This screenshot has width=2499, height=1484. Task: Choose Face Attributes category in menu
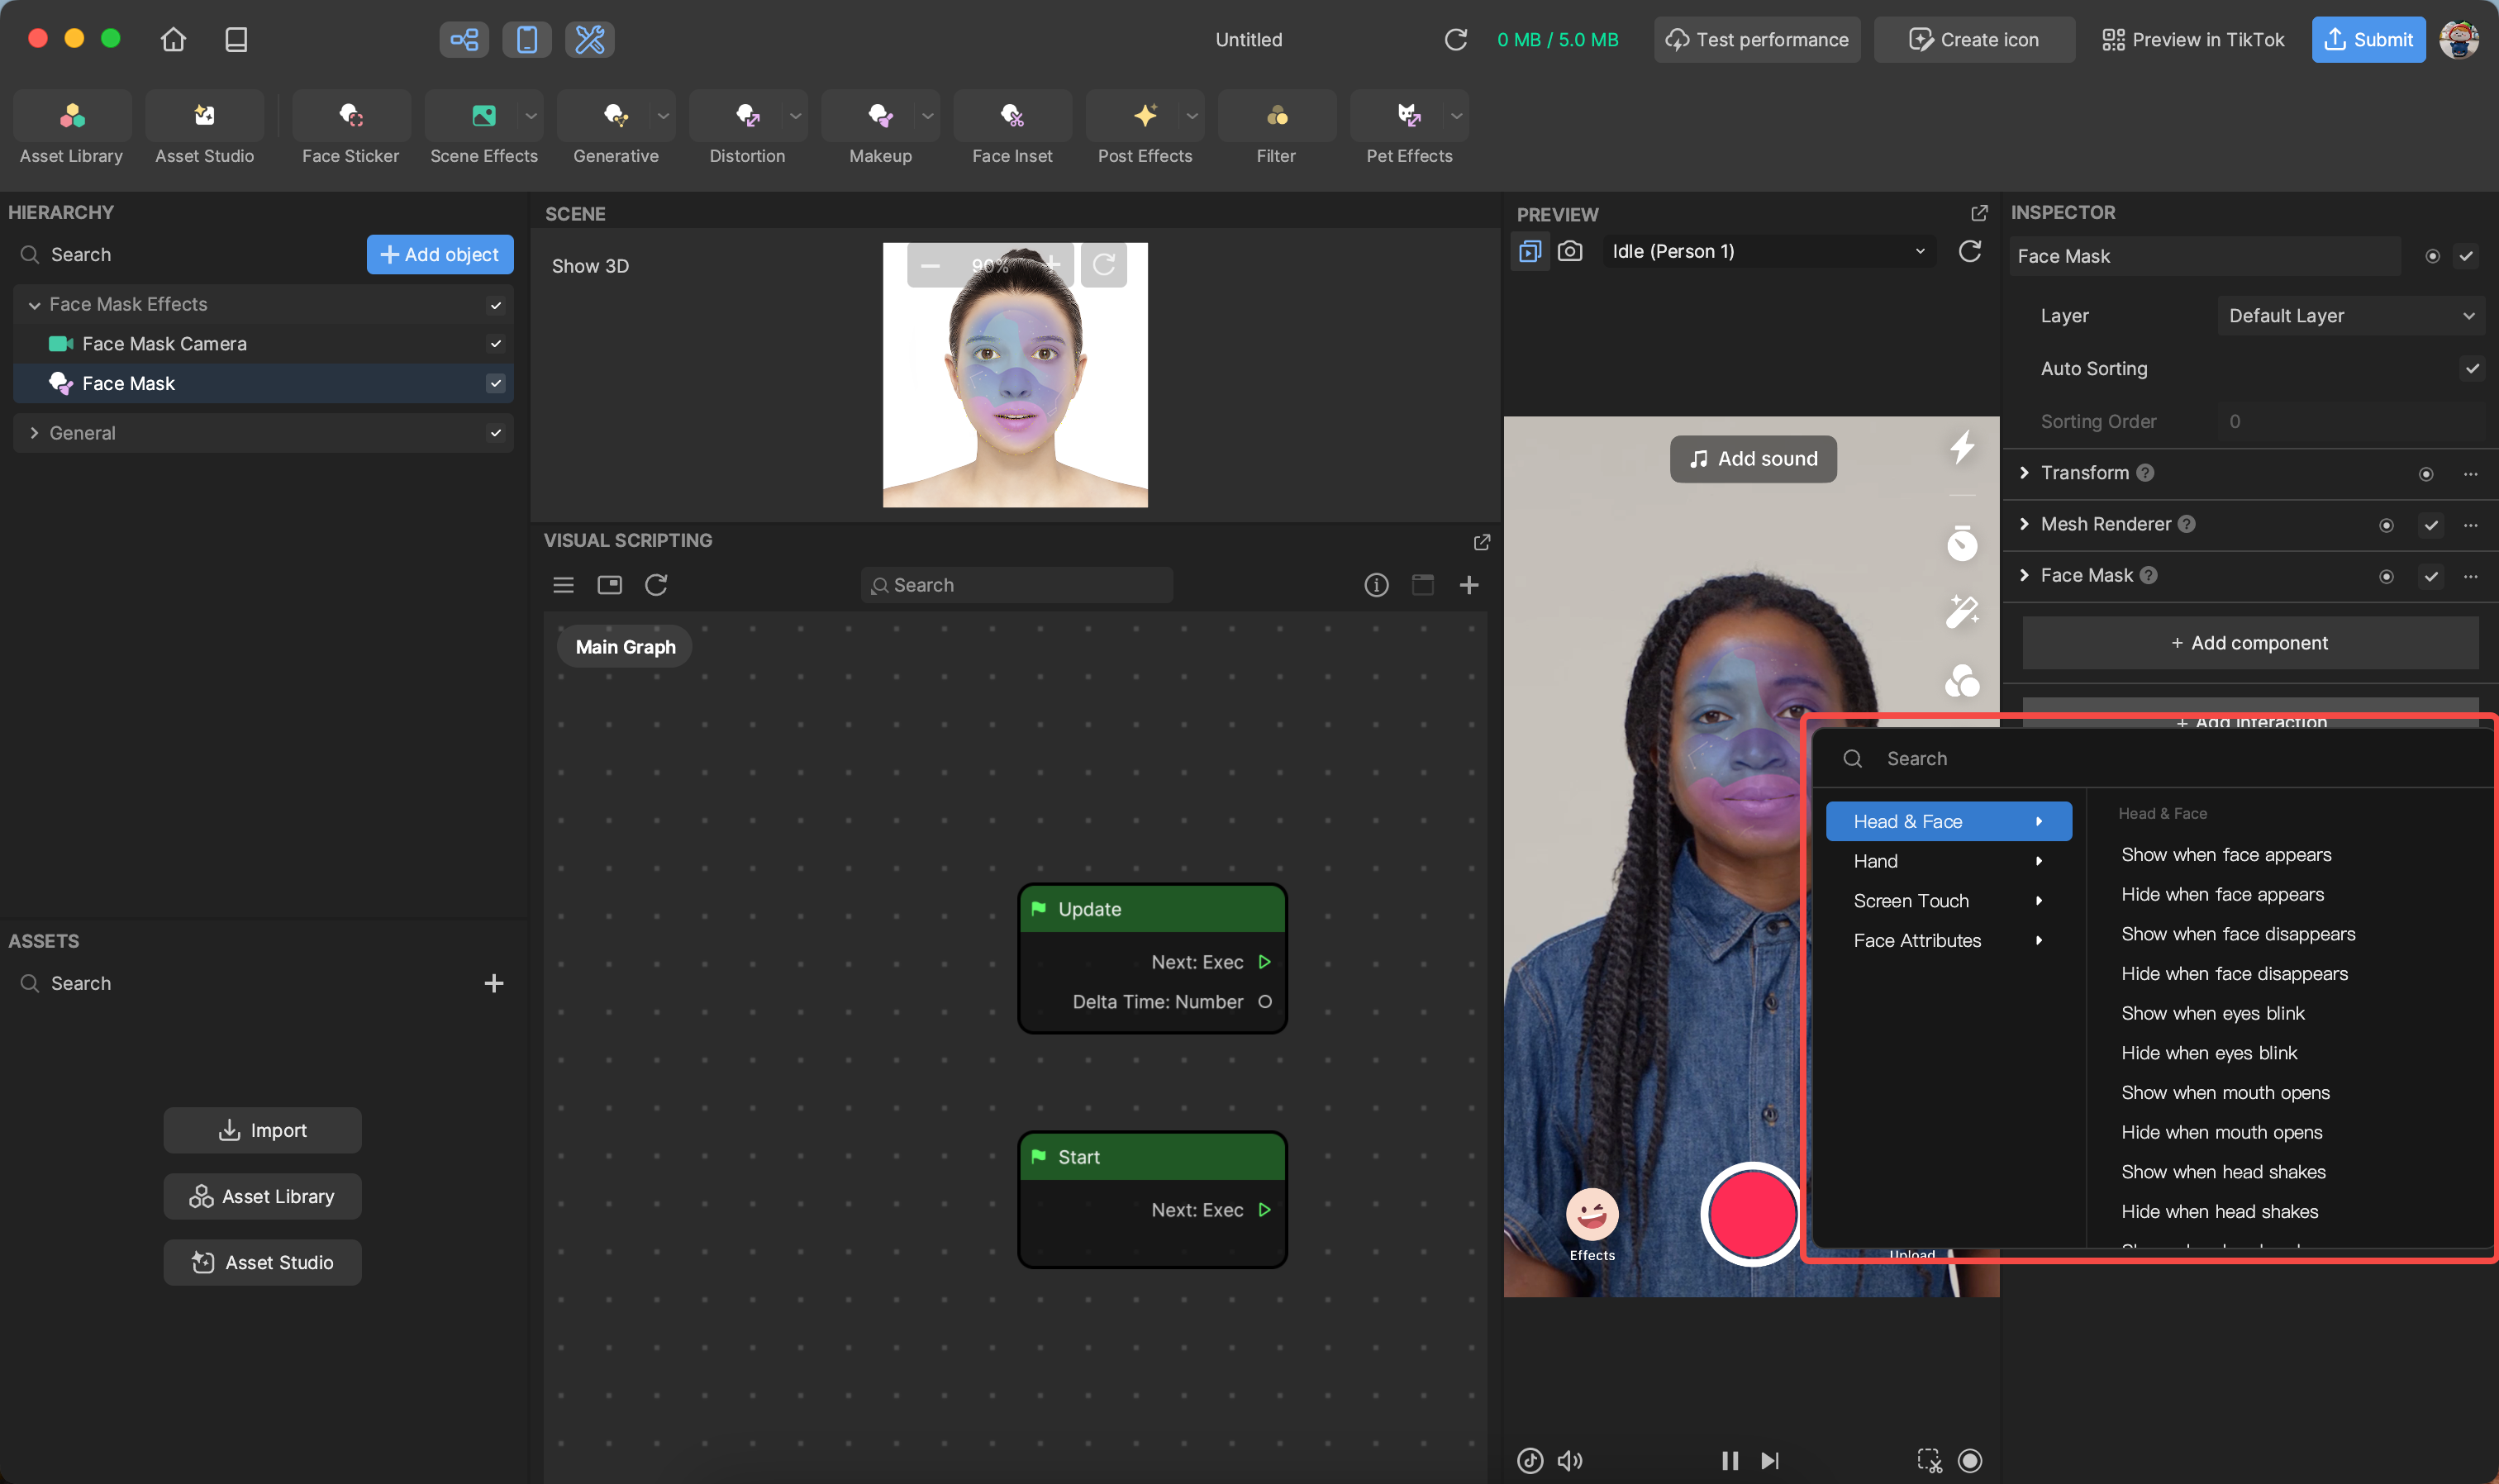pyautogui.click(x=1949, y=941)
